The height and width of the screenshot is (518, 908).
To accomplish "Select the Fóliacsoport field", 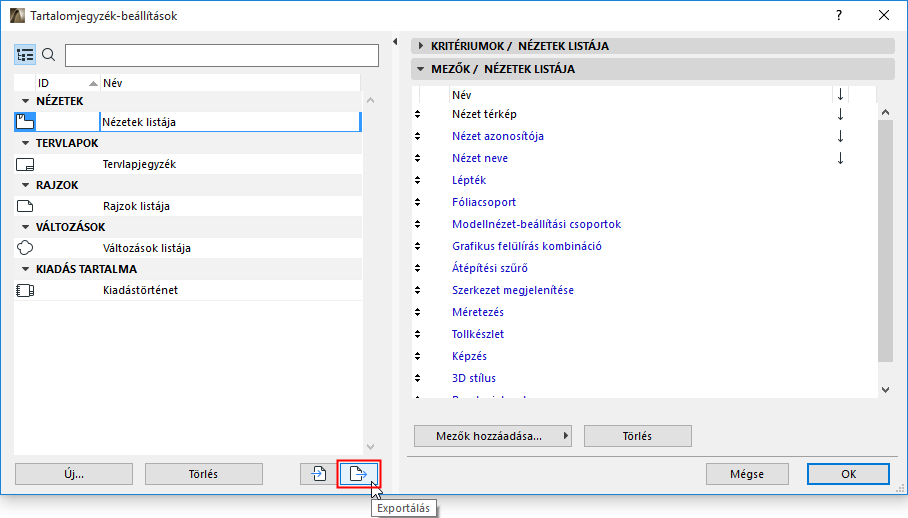I will [484, 203].
